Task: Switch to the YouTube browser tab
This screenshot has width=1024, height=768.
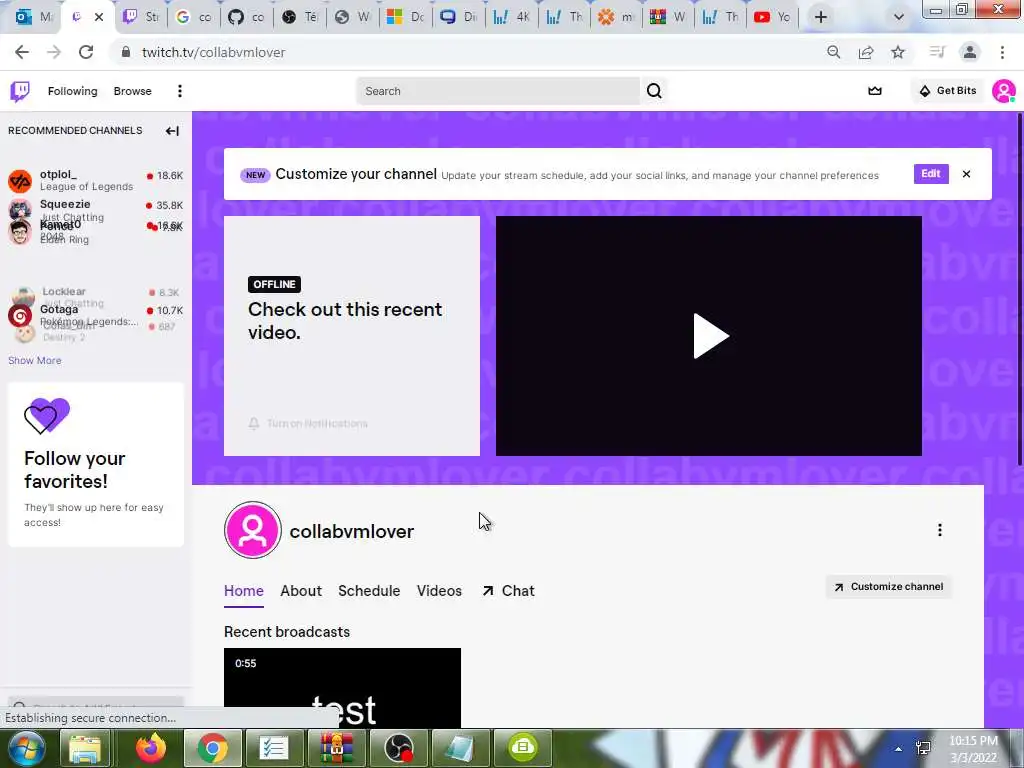Action: [771, 18]
